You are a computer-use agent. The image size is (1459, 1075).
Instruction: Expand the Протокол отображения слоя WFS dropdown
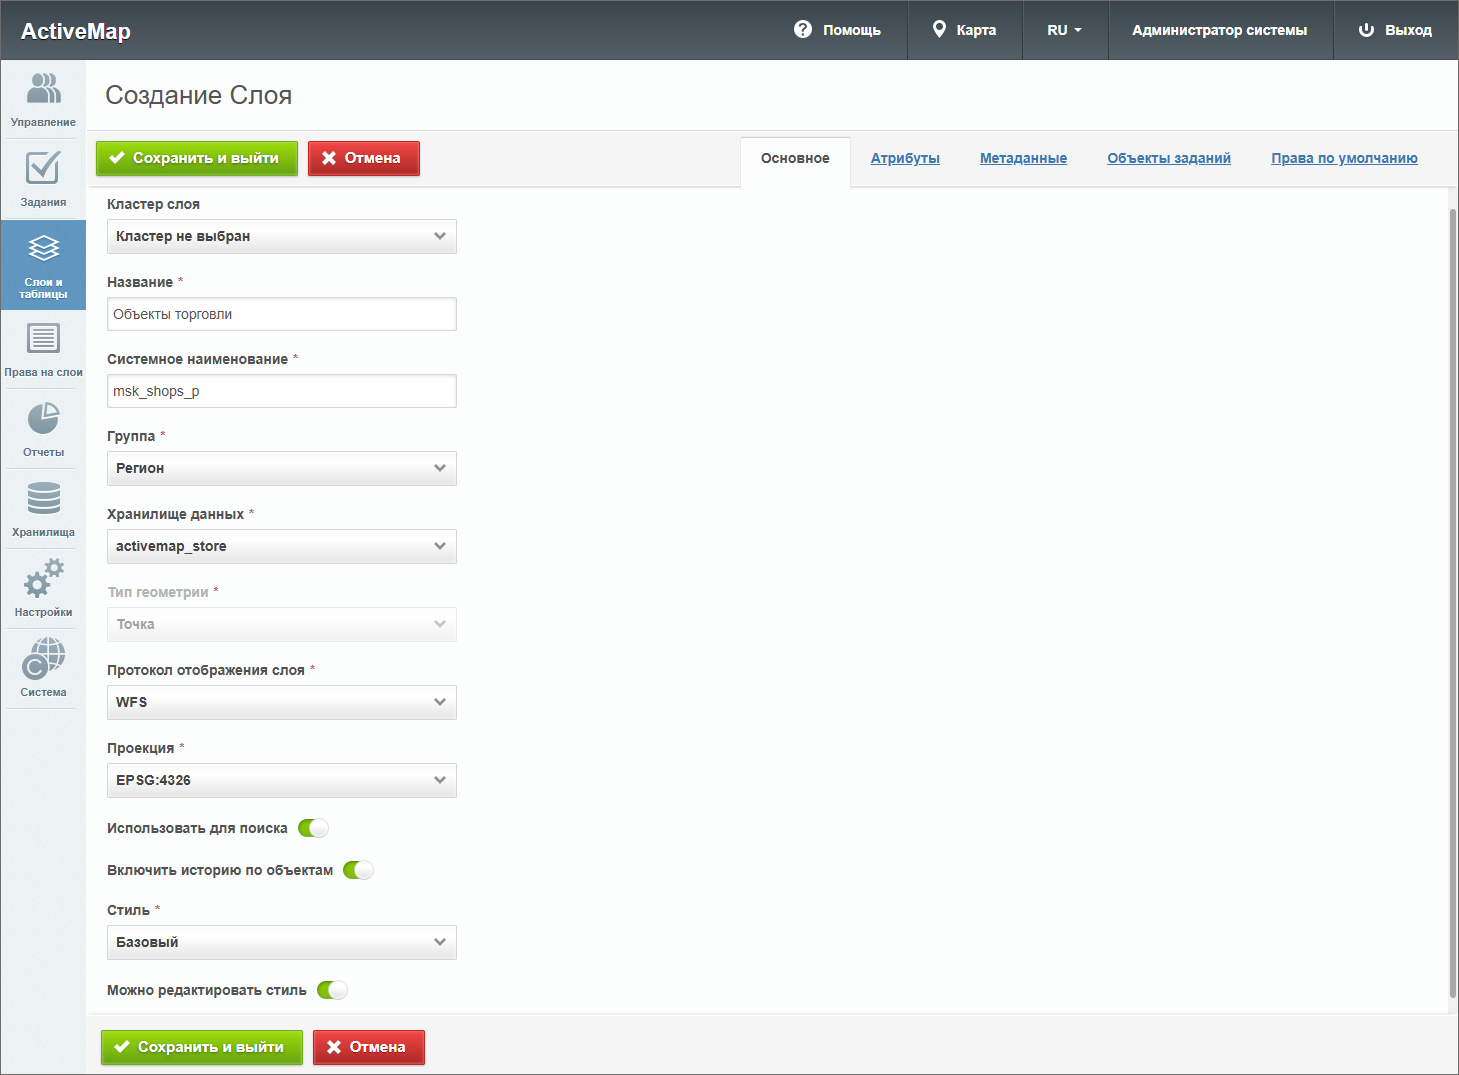click(x=281, y=702)
